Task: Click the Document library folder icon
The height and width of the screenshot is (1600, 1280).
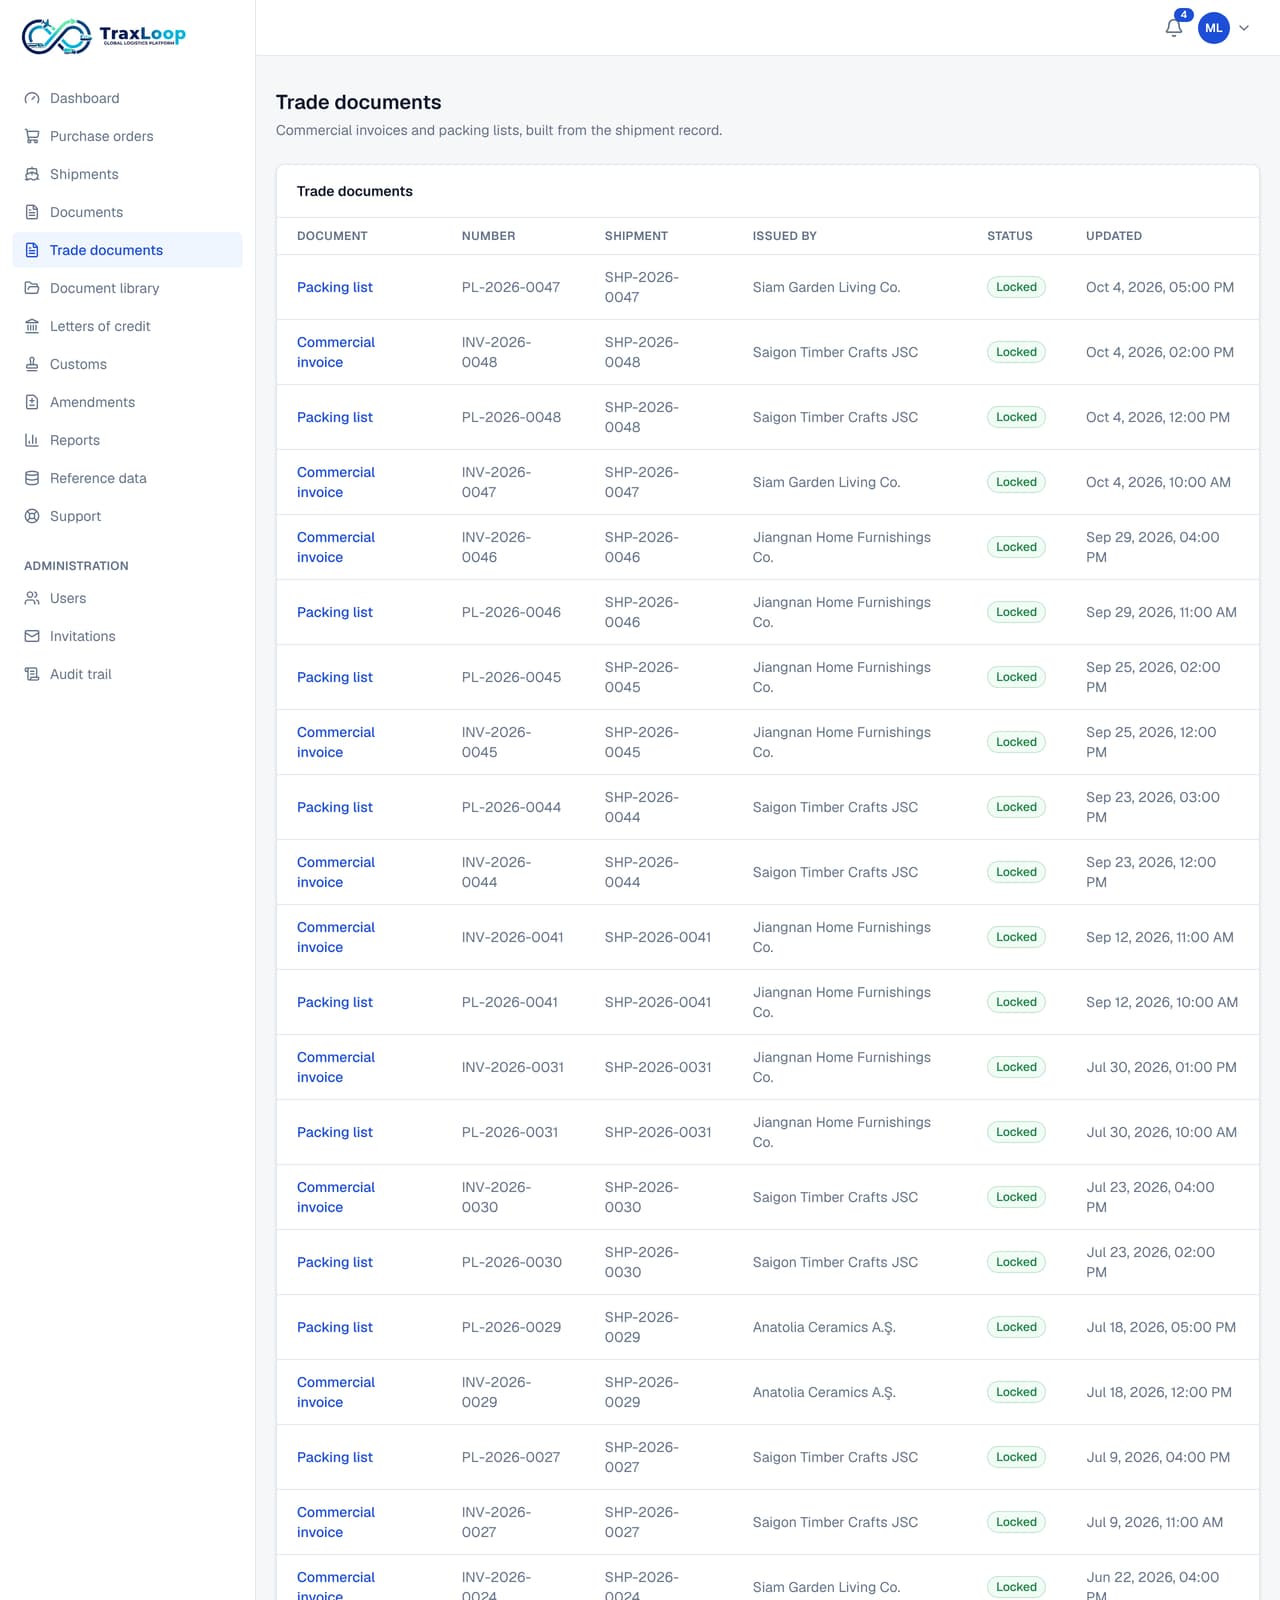Action: (x=32, y=288)
